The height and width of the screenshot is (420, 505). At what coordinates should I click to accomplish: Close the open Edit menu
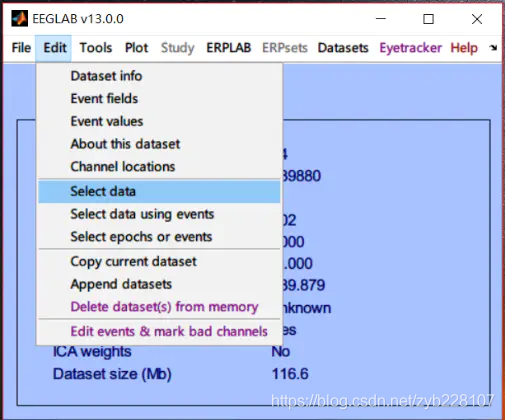click(x=55, y=48)
